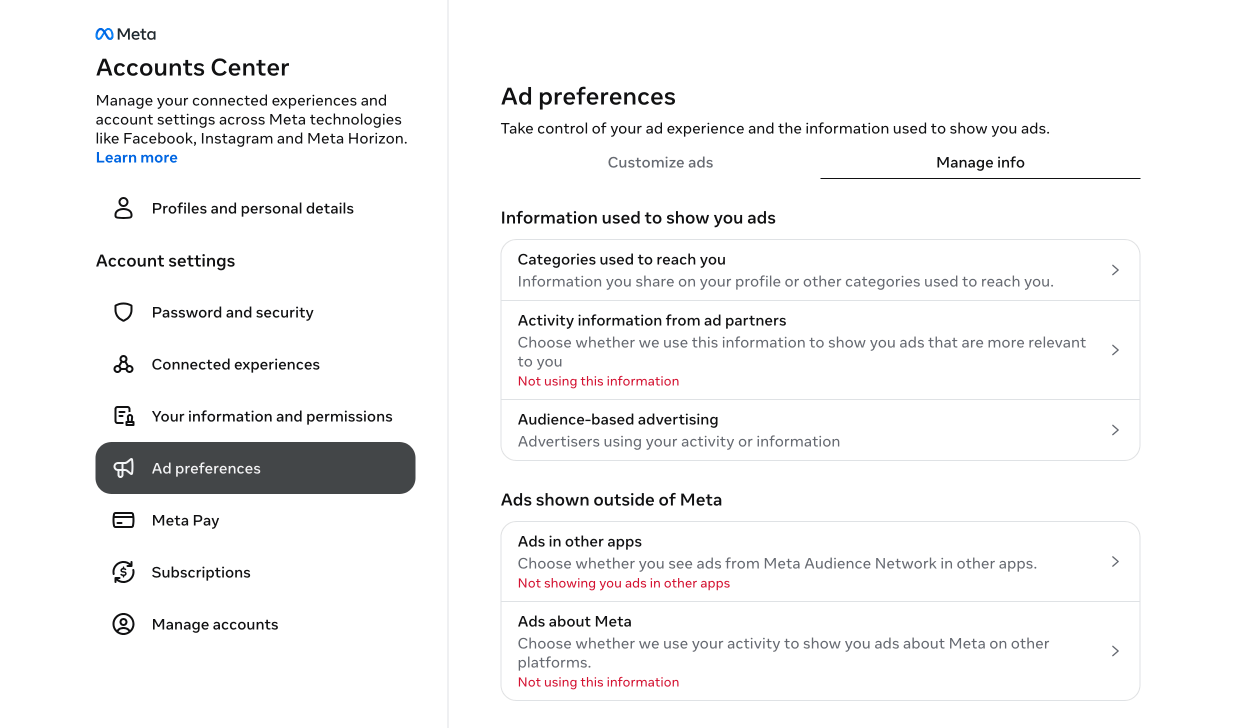Open the Learn more link
The height and width of the screenshot is (728, 1234).
pyautogui.click(x=136, y=156)
